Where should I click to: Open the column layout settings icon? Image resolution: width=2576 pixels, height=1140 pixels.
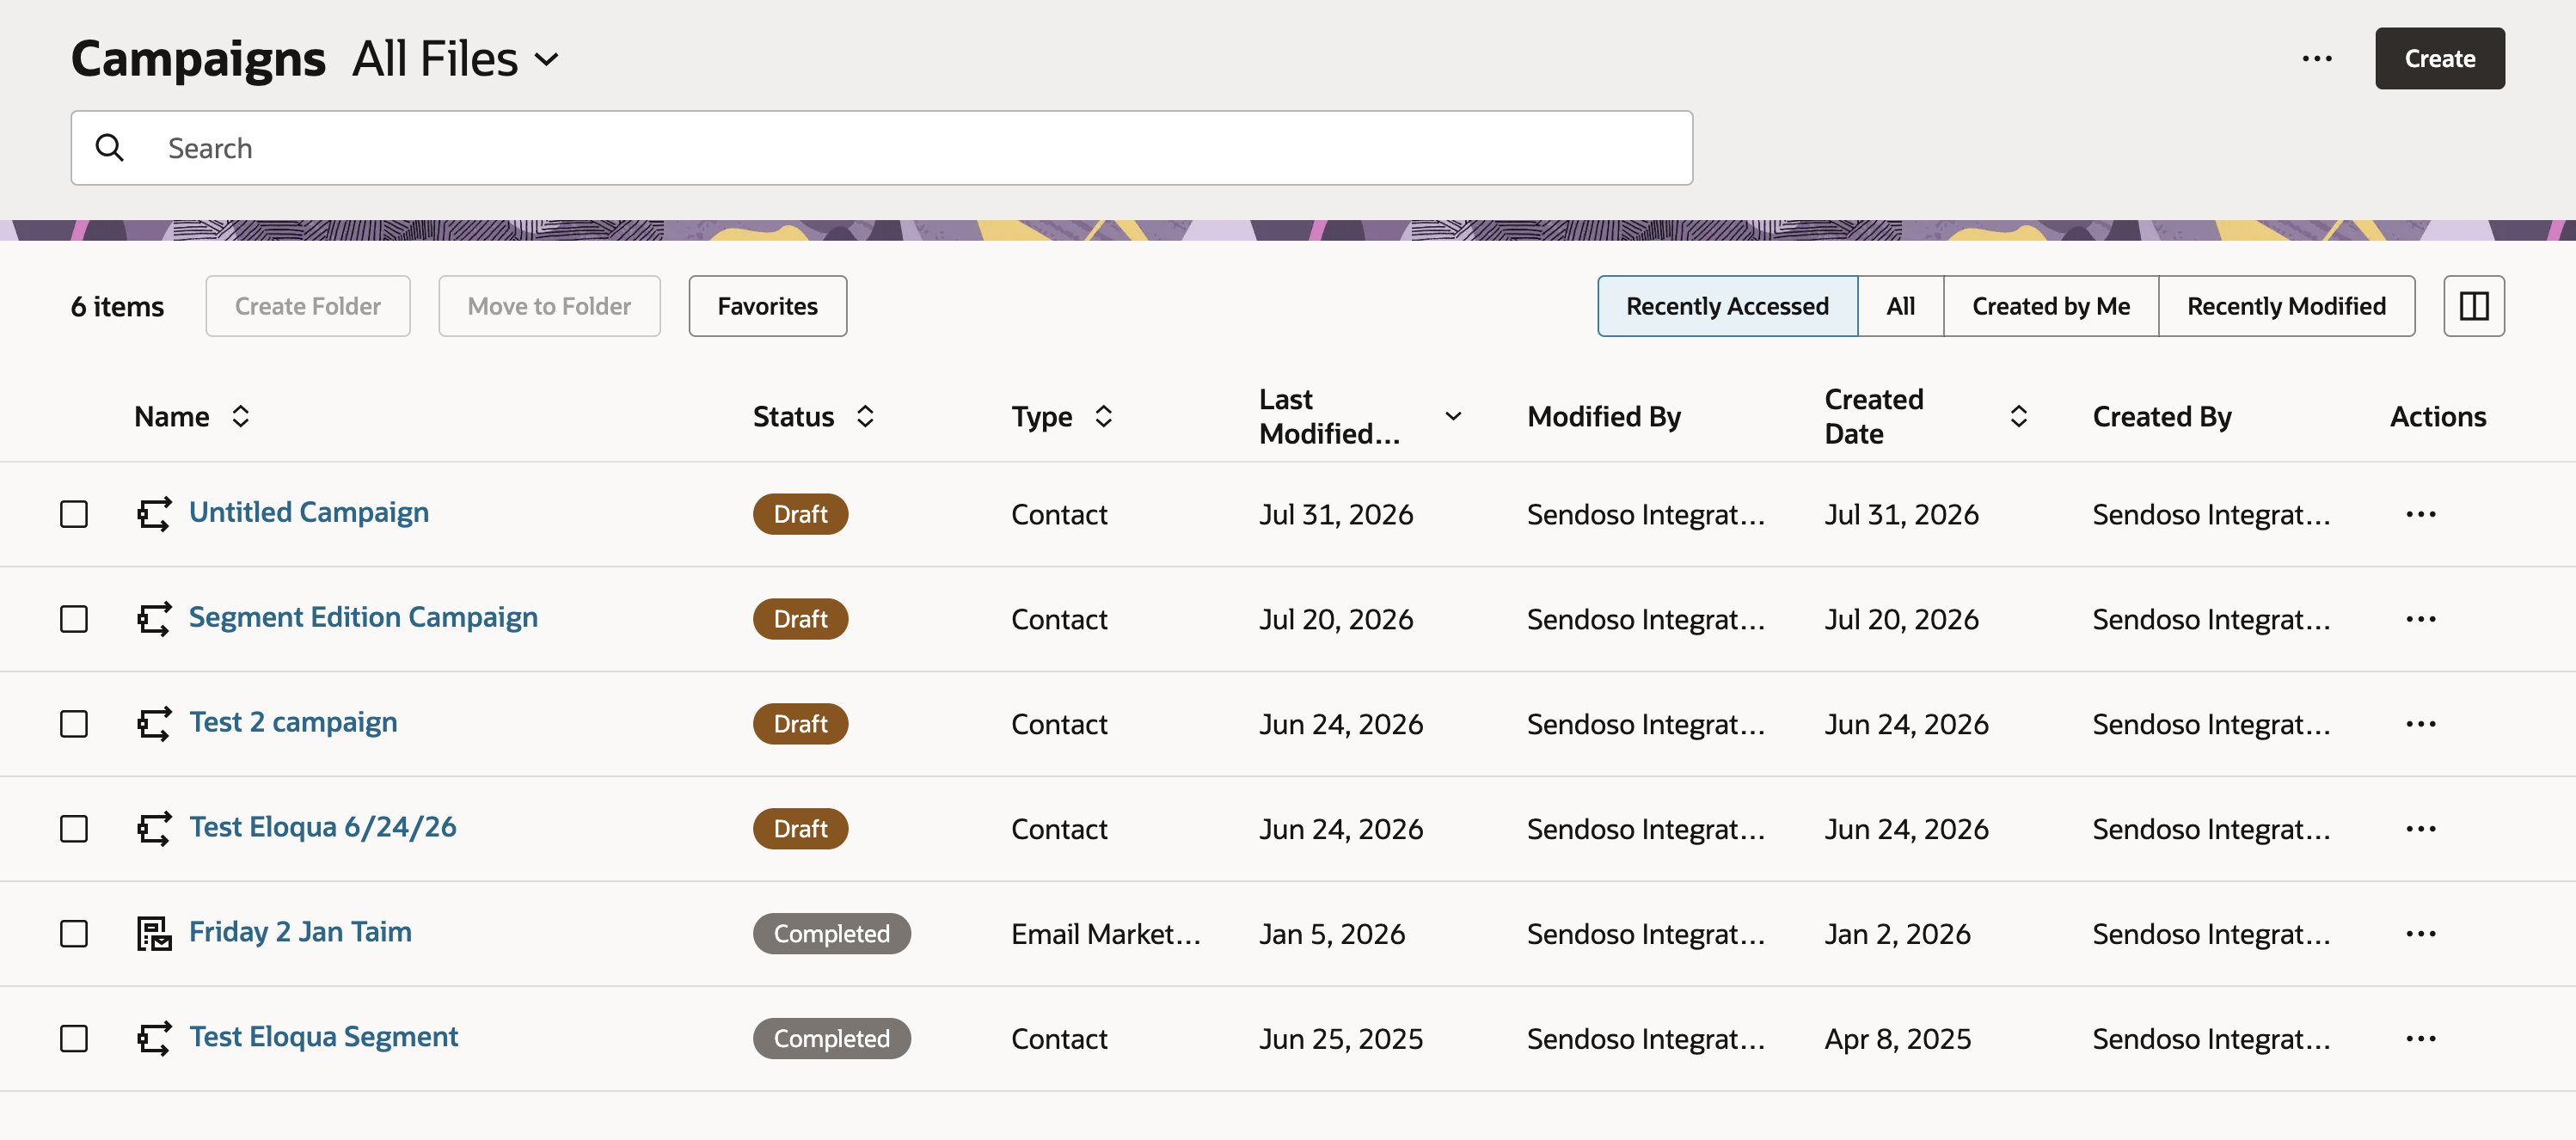pos(2473,306)
